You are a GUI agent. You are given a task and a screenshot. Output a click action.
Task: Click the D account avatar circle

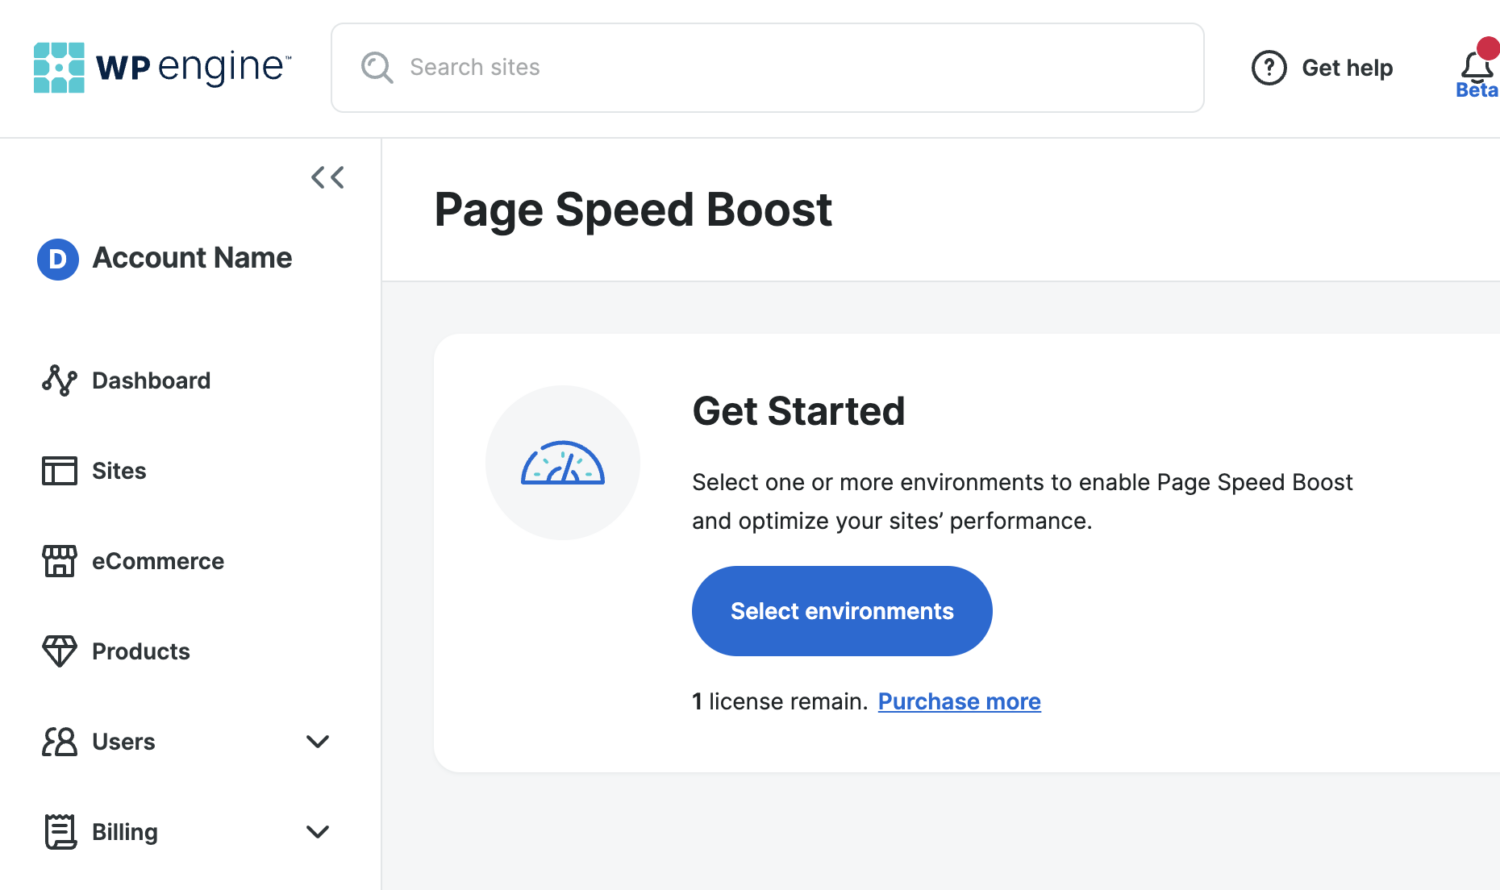(x=57, y=258)
